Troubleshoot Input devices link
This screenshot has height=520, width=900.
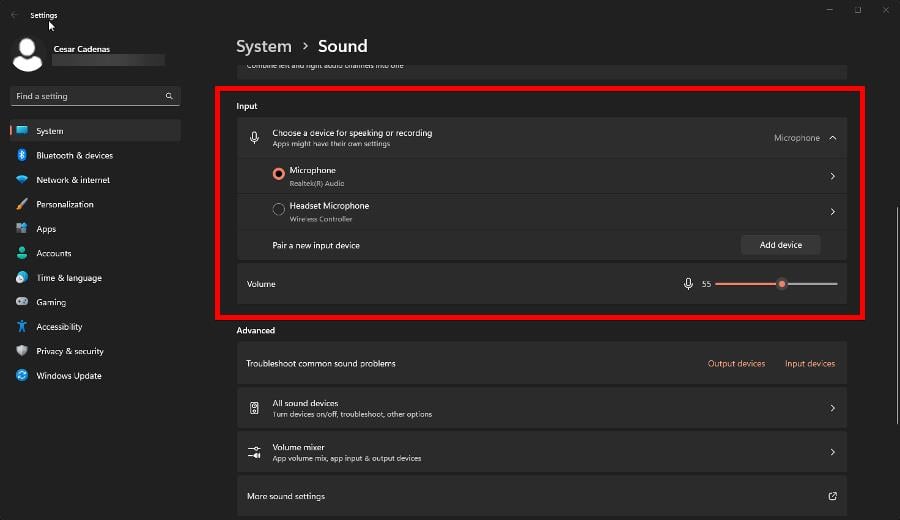coord(810,363)
